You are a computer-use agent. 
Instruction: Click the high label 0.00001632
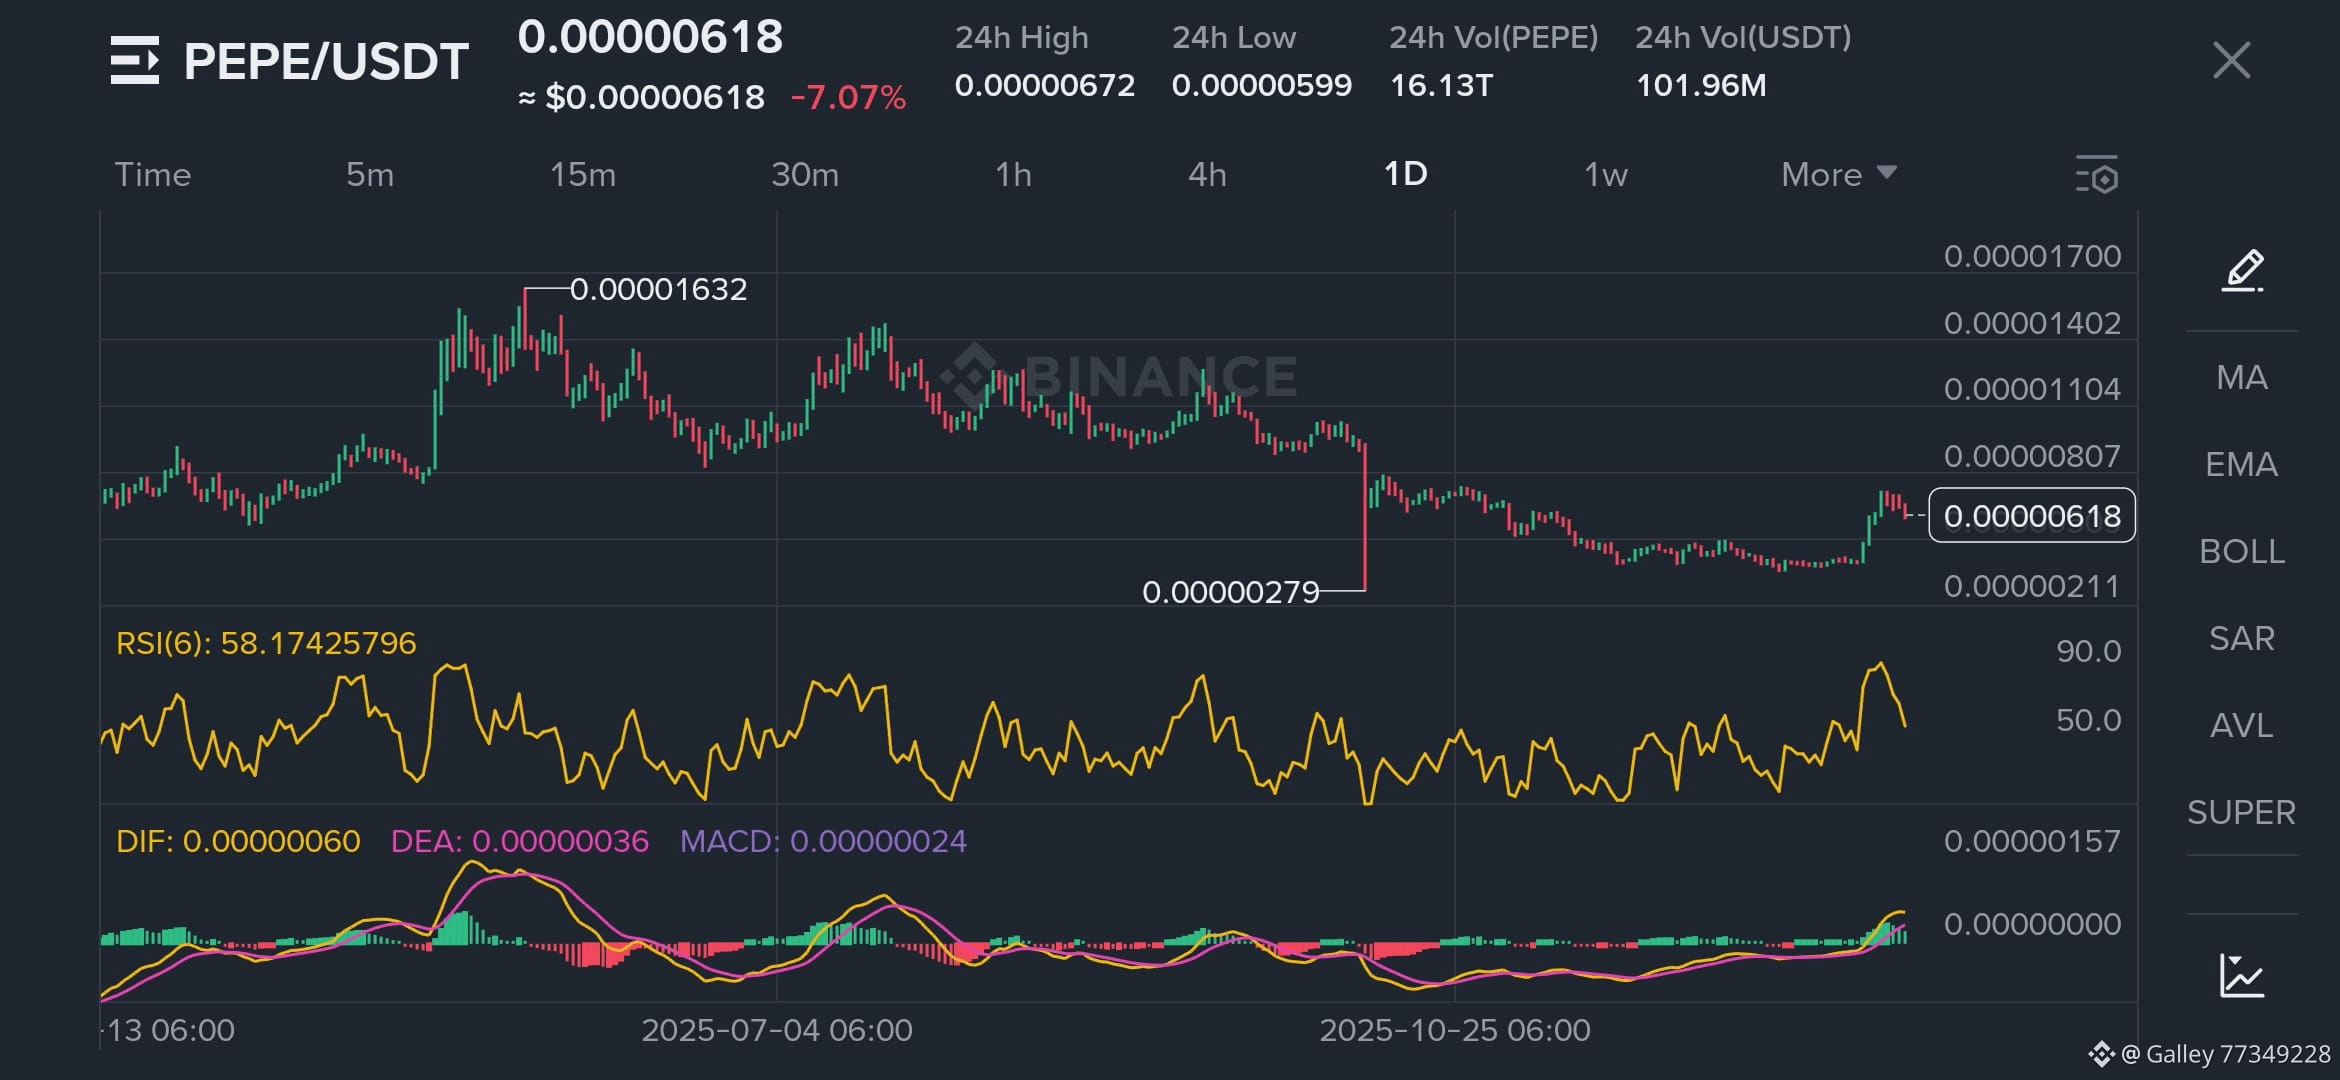coord(659,289)
